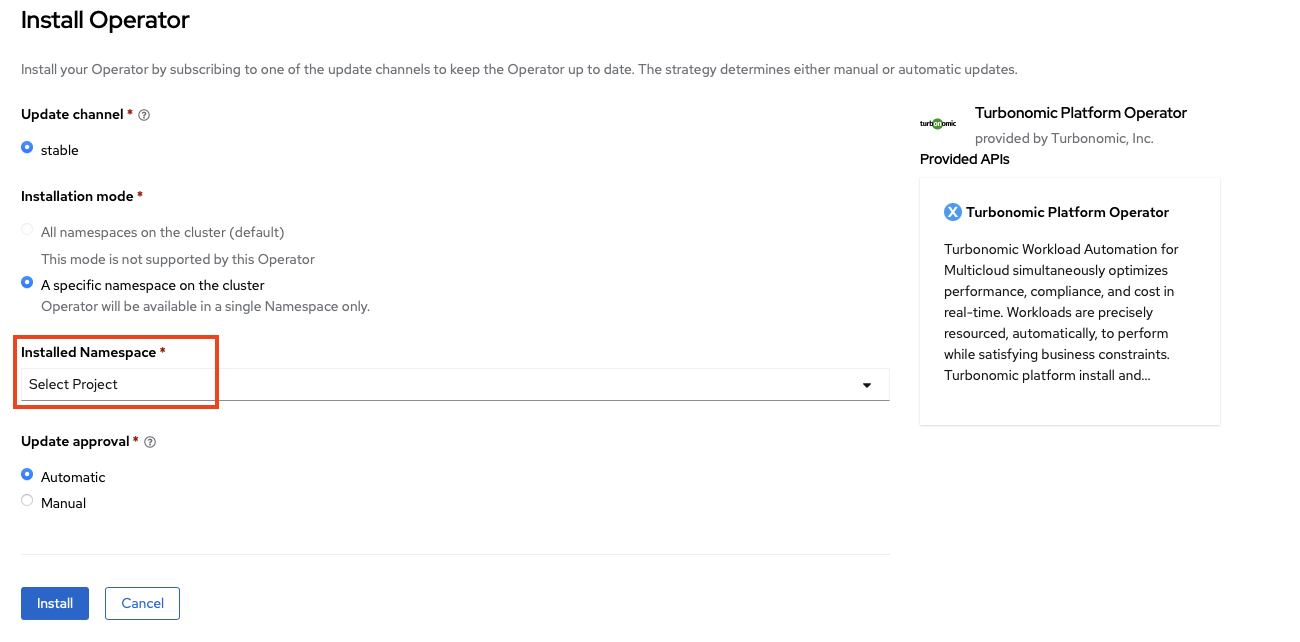The width and height of the screenshot is (1300, 642).
Task: Click the Turbonomic Platform Operator API card title
Action: [1067, 212]
